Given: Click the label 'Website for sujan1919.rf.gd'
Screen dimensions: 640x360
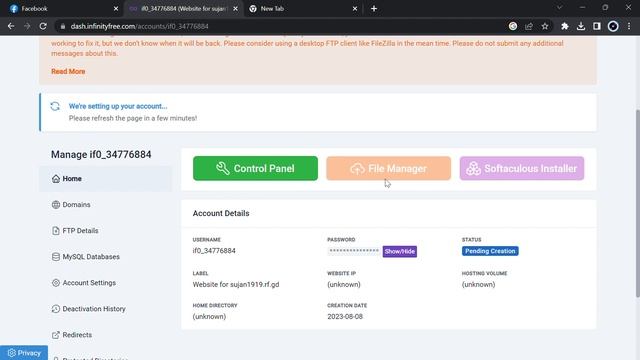Looking at the screenshot, I should pyautogui.click(x=236, y=284).
